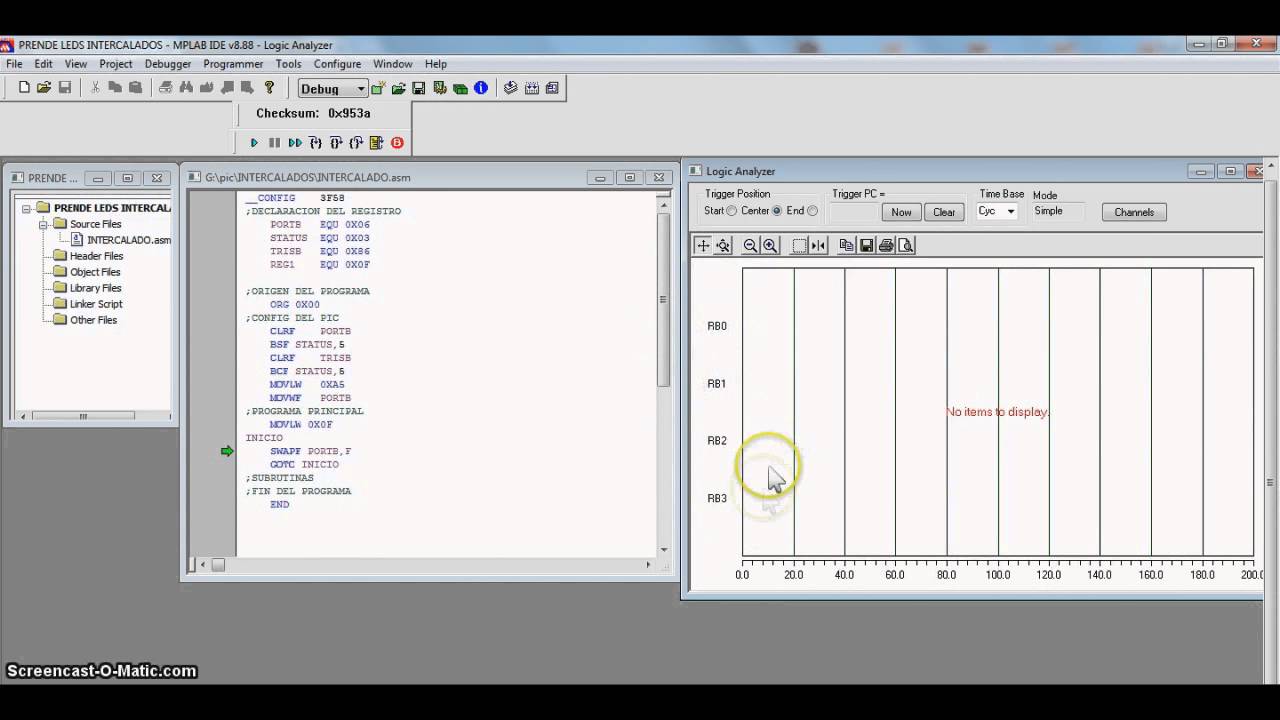
Task: Click the Checksum 0x953a readout
Action: point(313,113)
